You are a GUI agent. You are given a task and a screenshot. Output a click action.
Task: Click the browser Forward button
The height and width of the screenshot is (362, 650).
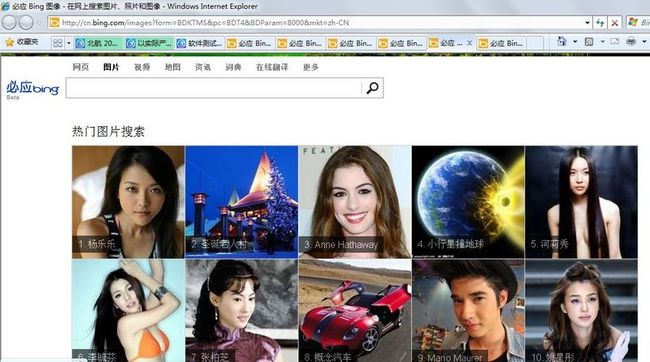tap(26, 22)
